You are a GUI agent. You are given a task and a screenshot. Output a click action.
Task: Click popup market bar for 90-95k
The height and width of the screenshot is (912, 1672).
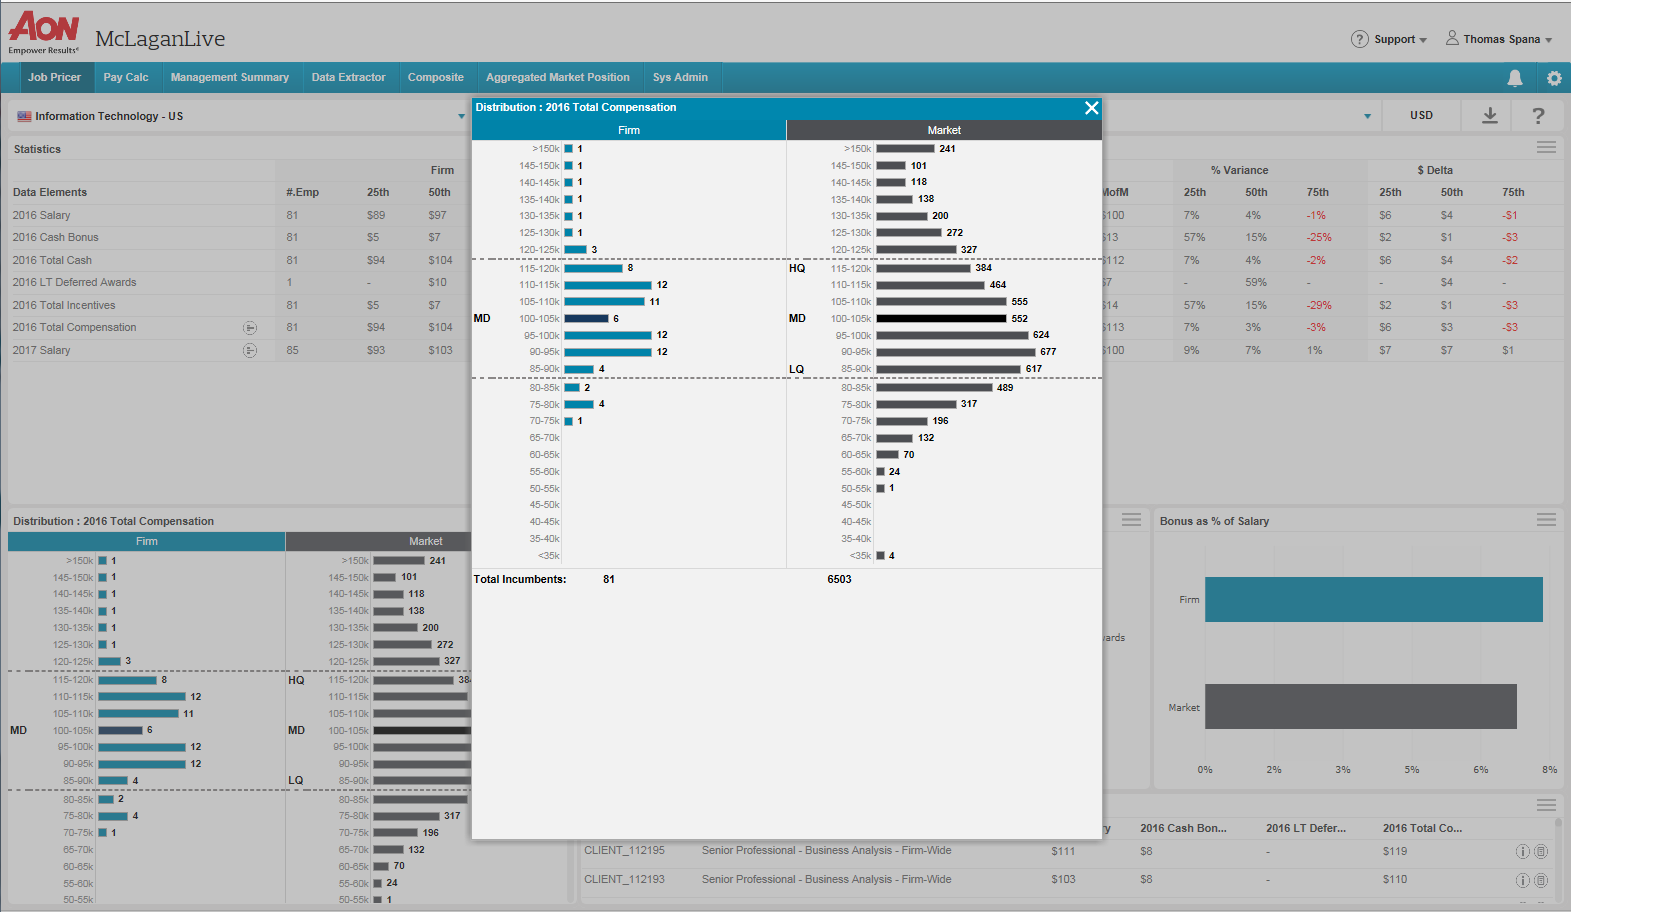956,352
